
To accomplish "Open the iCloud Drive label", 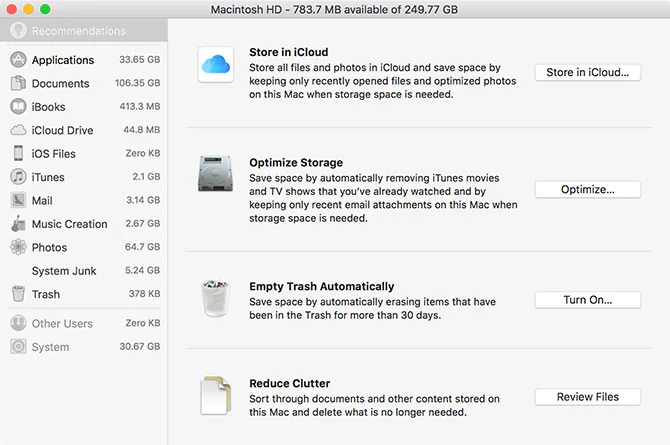I will click(62, 130).
